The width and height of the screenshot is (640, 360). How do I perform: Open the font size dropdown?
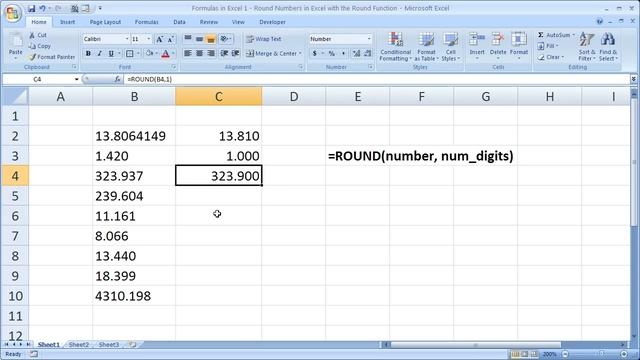[149, 39]
